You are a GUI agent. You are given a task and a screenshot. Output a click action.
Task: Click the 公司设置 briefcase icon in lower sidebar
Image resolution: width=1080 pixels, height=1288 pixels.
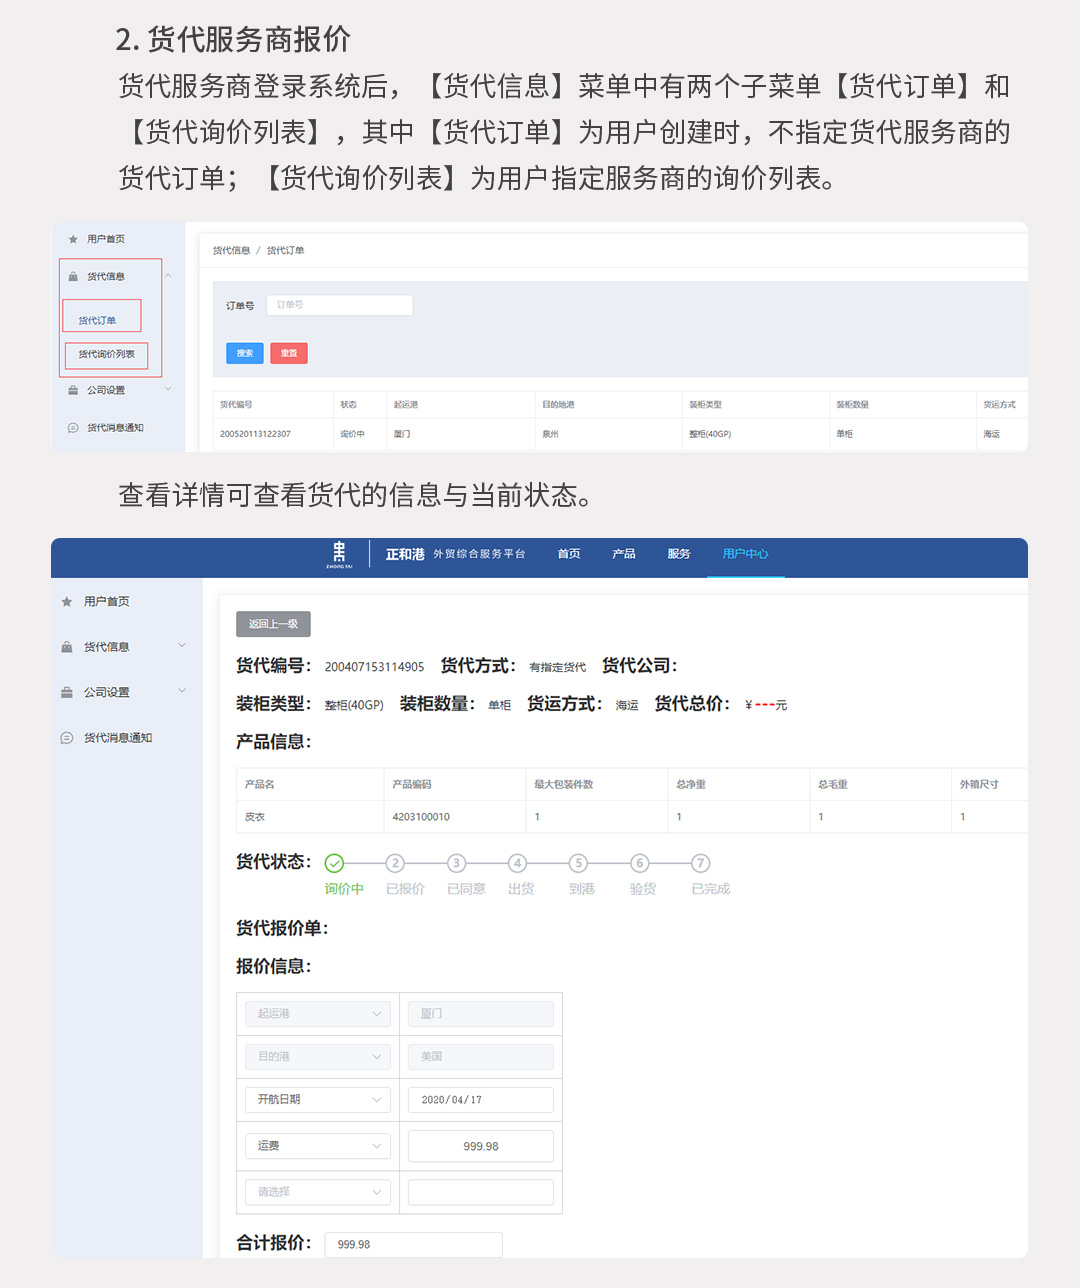pos(67,692)
